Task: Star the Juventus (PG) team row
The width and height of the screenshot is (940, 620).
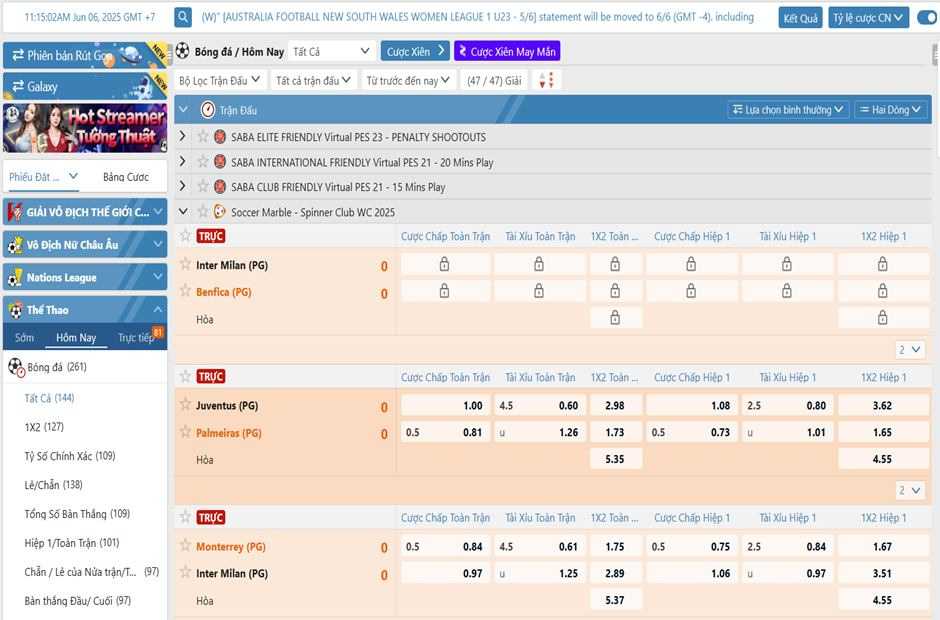Action: coord(186,405)
